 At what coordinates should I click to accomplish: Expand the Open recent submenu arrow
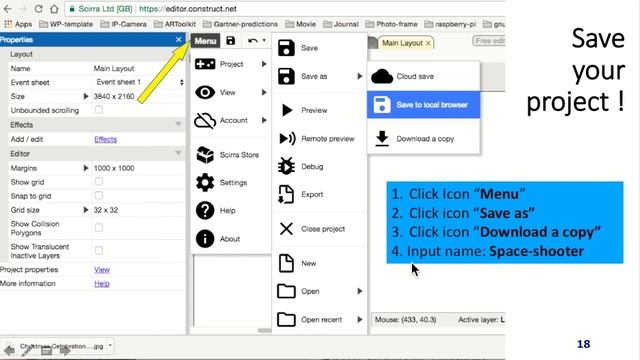point(360,320)
